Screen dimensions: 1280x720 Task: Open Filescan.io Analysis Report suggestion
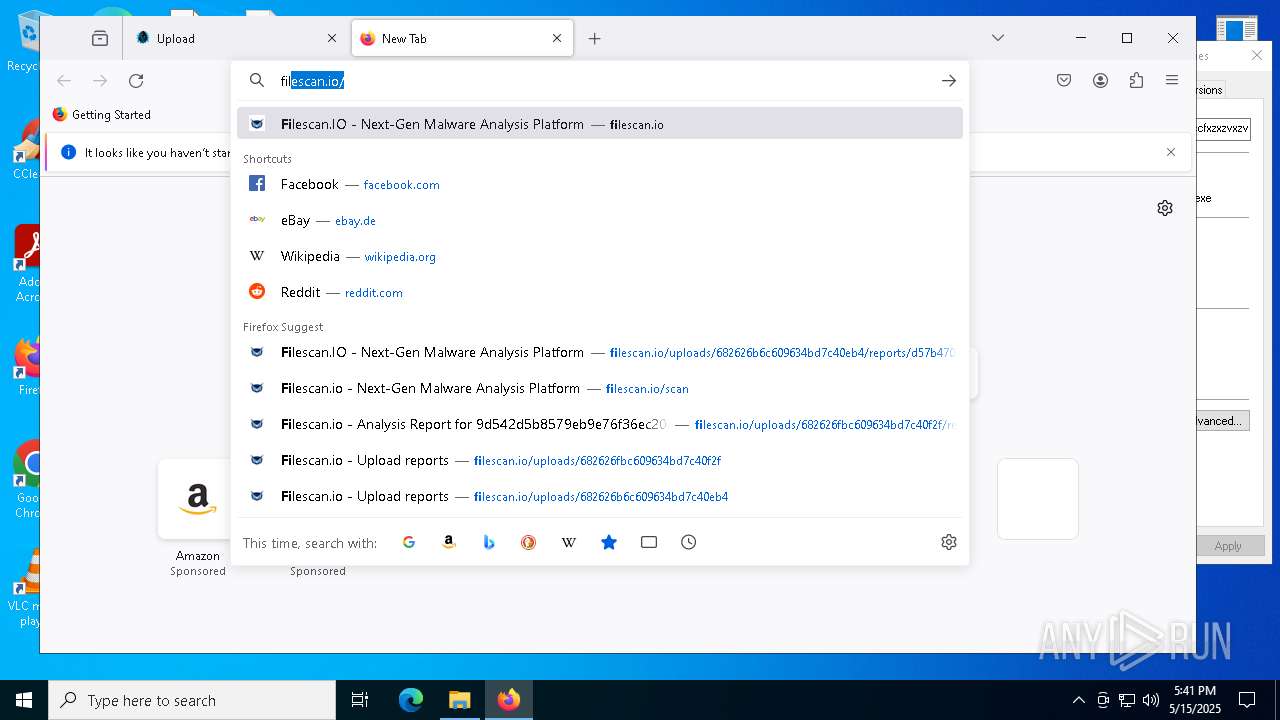coord(600,424)
